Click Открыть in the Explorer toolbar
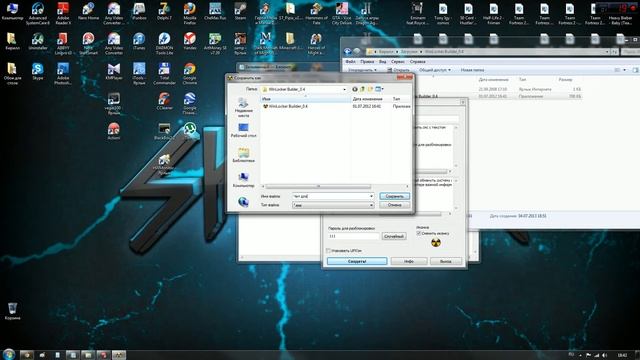This screenshot has width=640, height=360. [x=399, y=70]
